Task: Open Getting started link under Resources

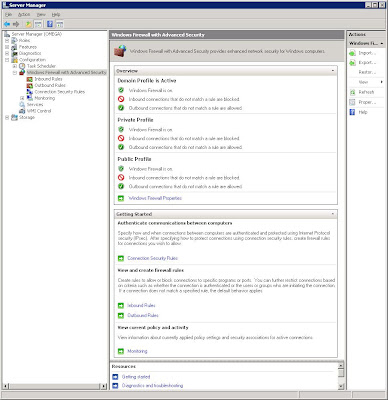Action: [x=136, y=377]
